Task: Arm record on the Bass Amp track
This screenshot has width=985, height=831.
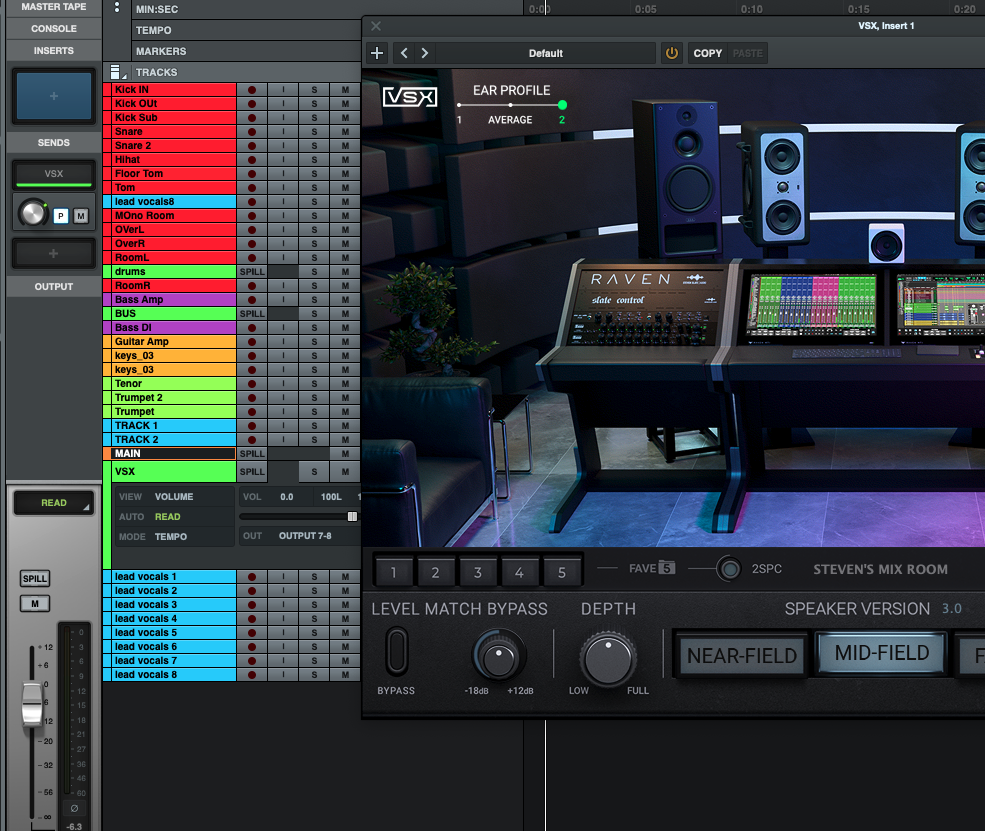Action: coord(252,300)
